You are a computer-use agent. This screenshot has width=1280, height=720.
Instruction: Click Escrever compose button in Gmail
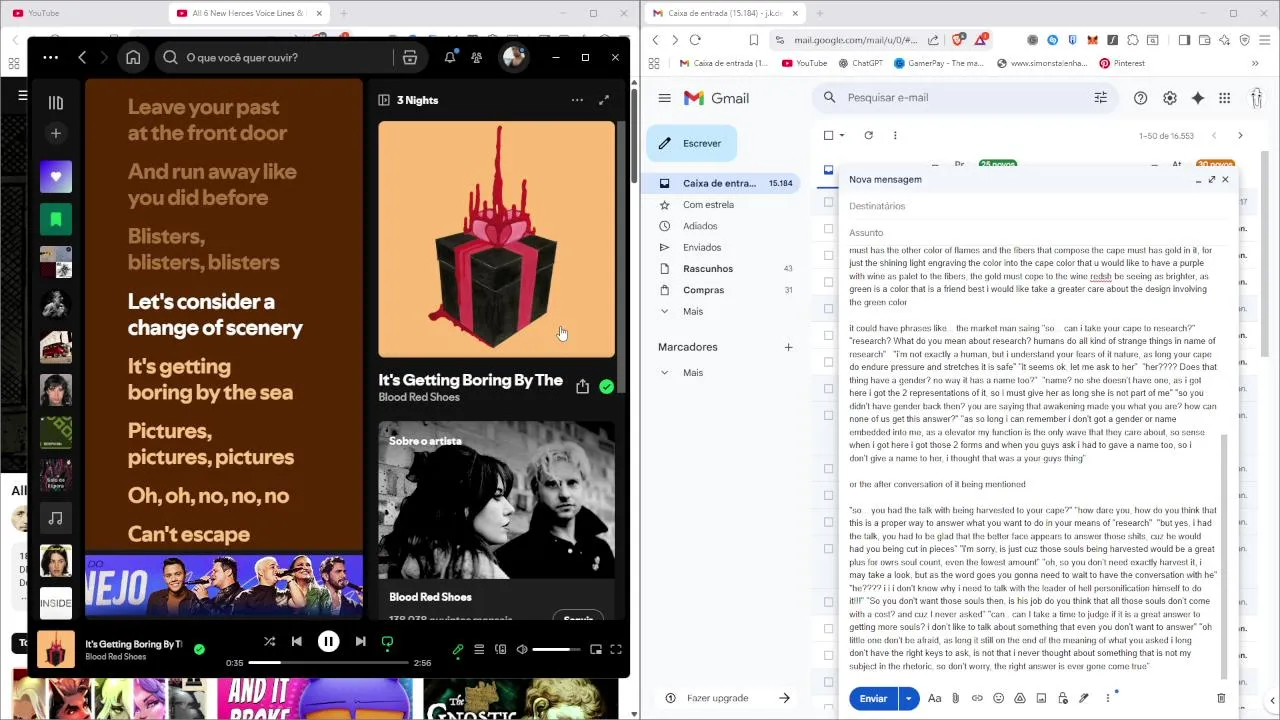point(692,143)
